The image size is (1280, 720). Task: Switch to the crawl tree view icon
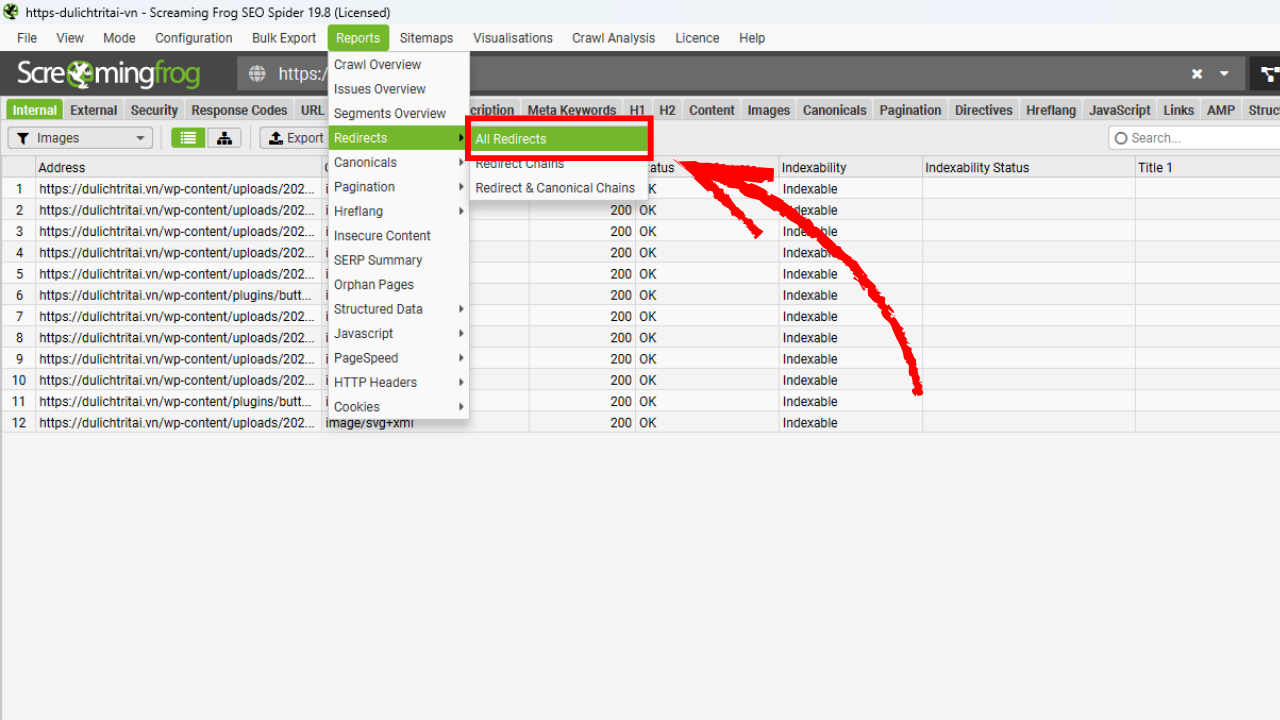tap(224, 138)
